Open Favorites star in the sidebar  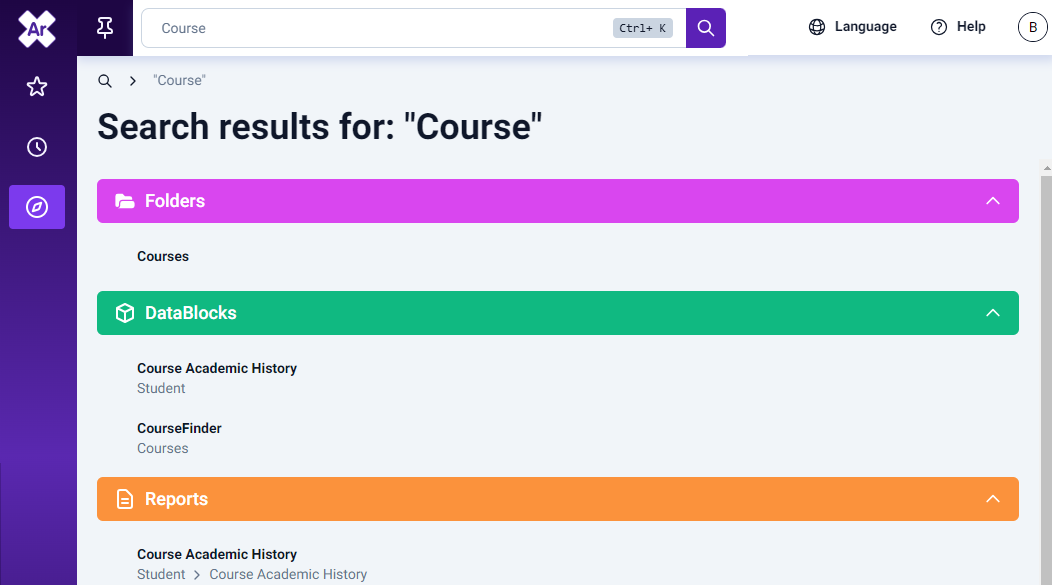pos(37,87)
